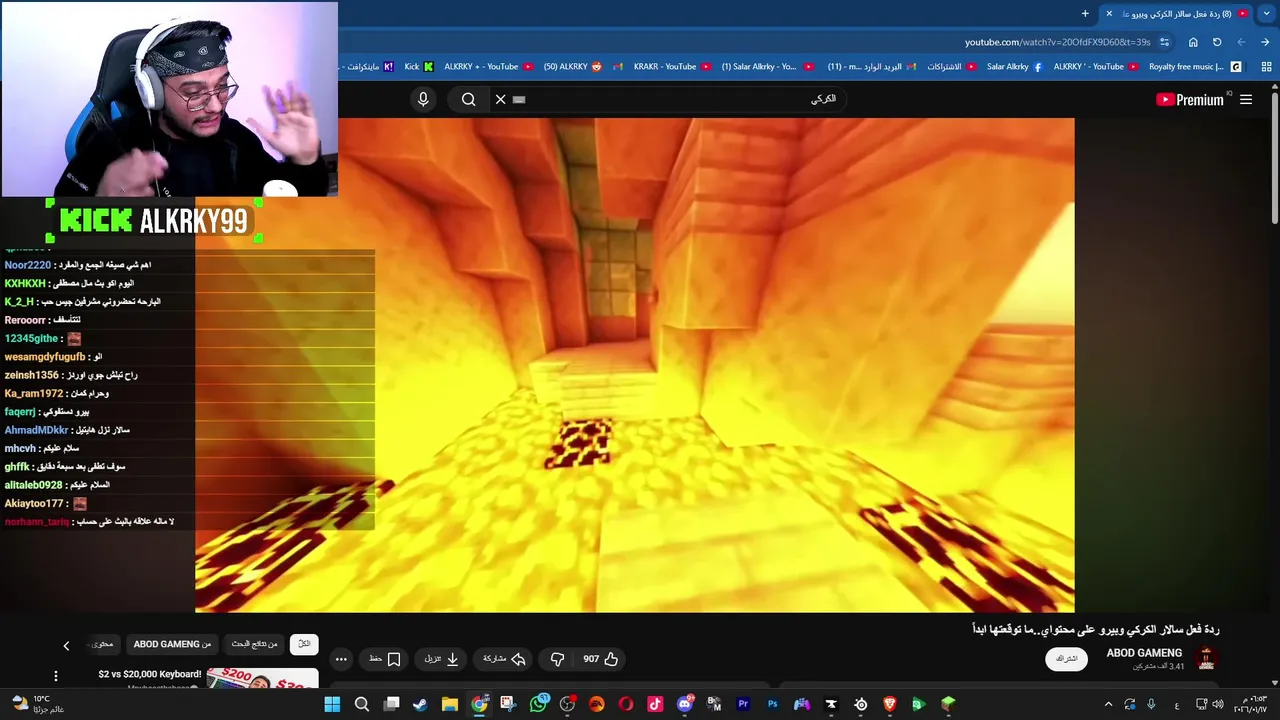Screen dimensions: 1280x720
Task: Open Discord from the taskbar
Action: (685, 704)
